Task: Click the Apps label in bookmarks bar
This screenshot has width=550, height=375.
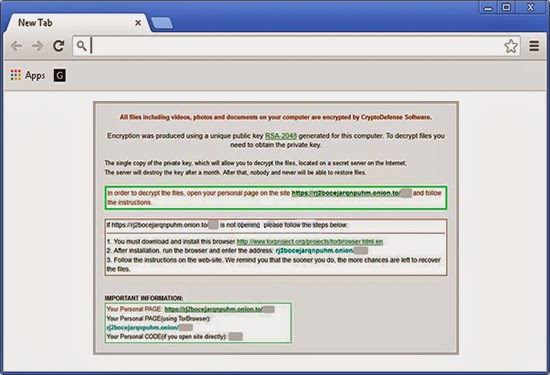Action: (35, 75)
